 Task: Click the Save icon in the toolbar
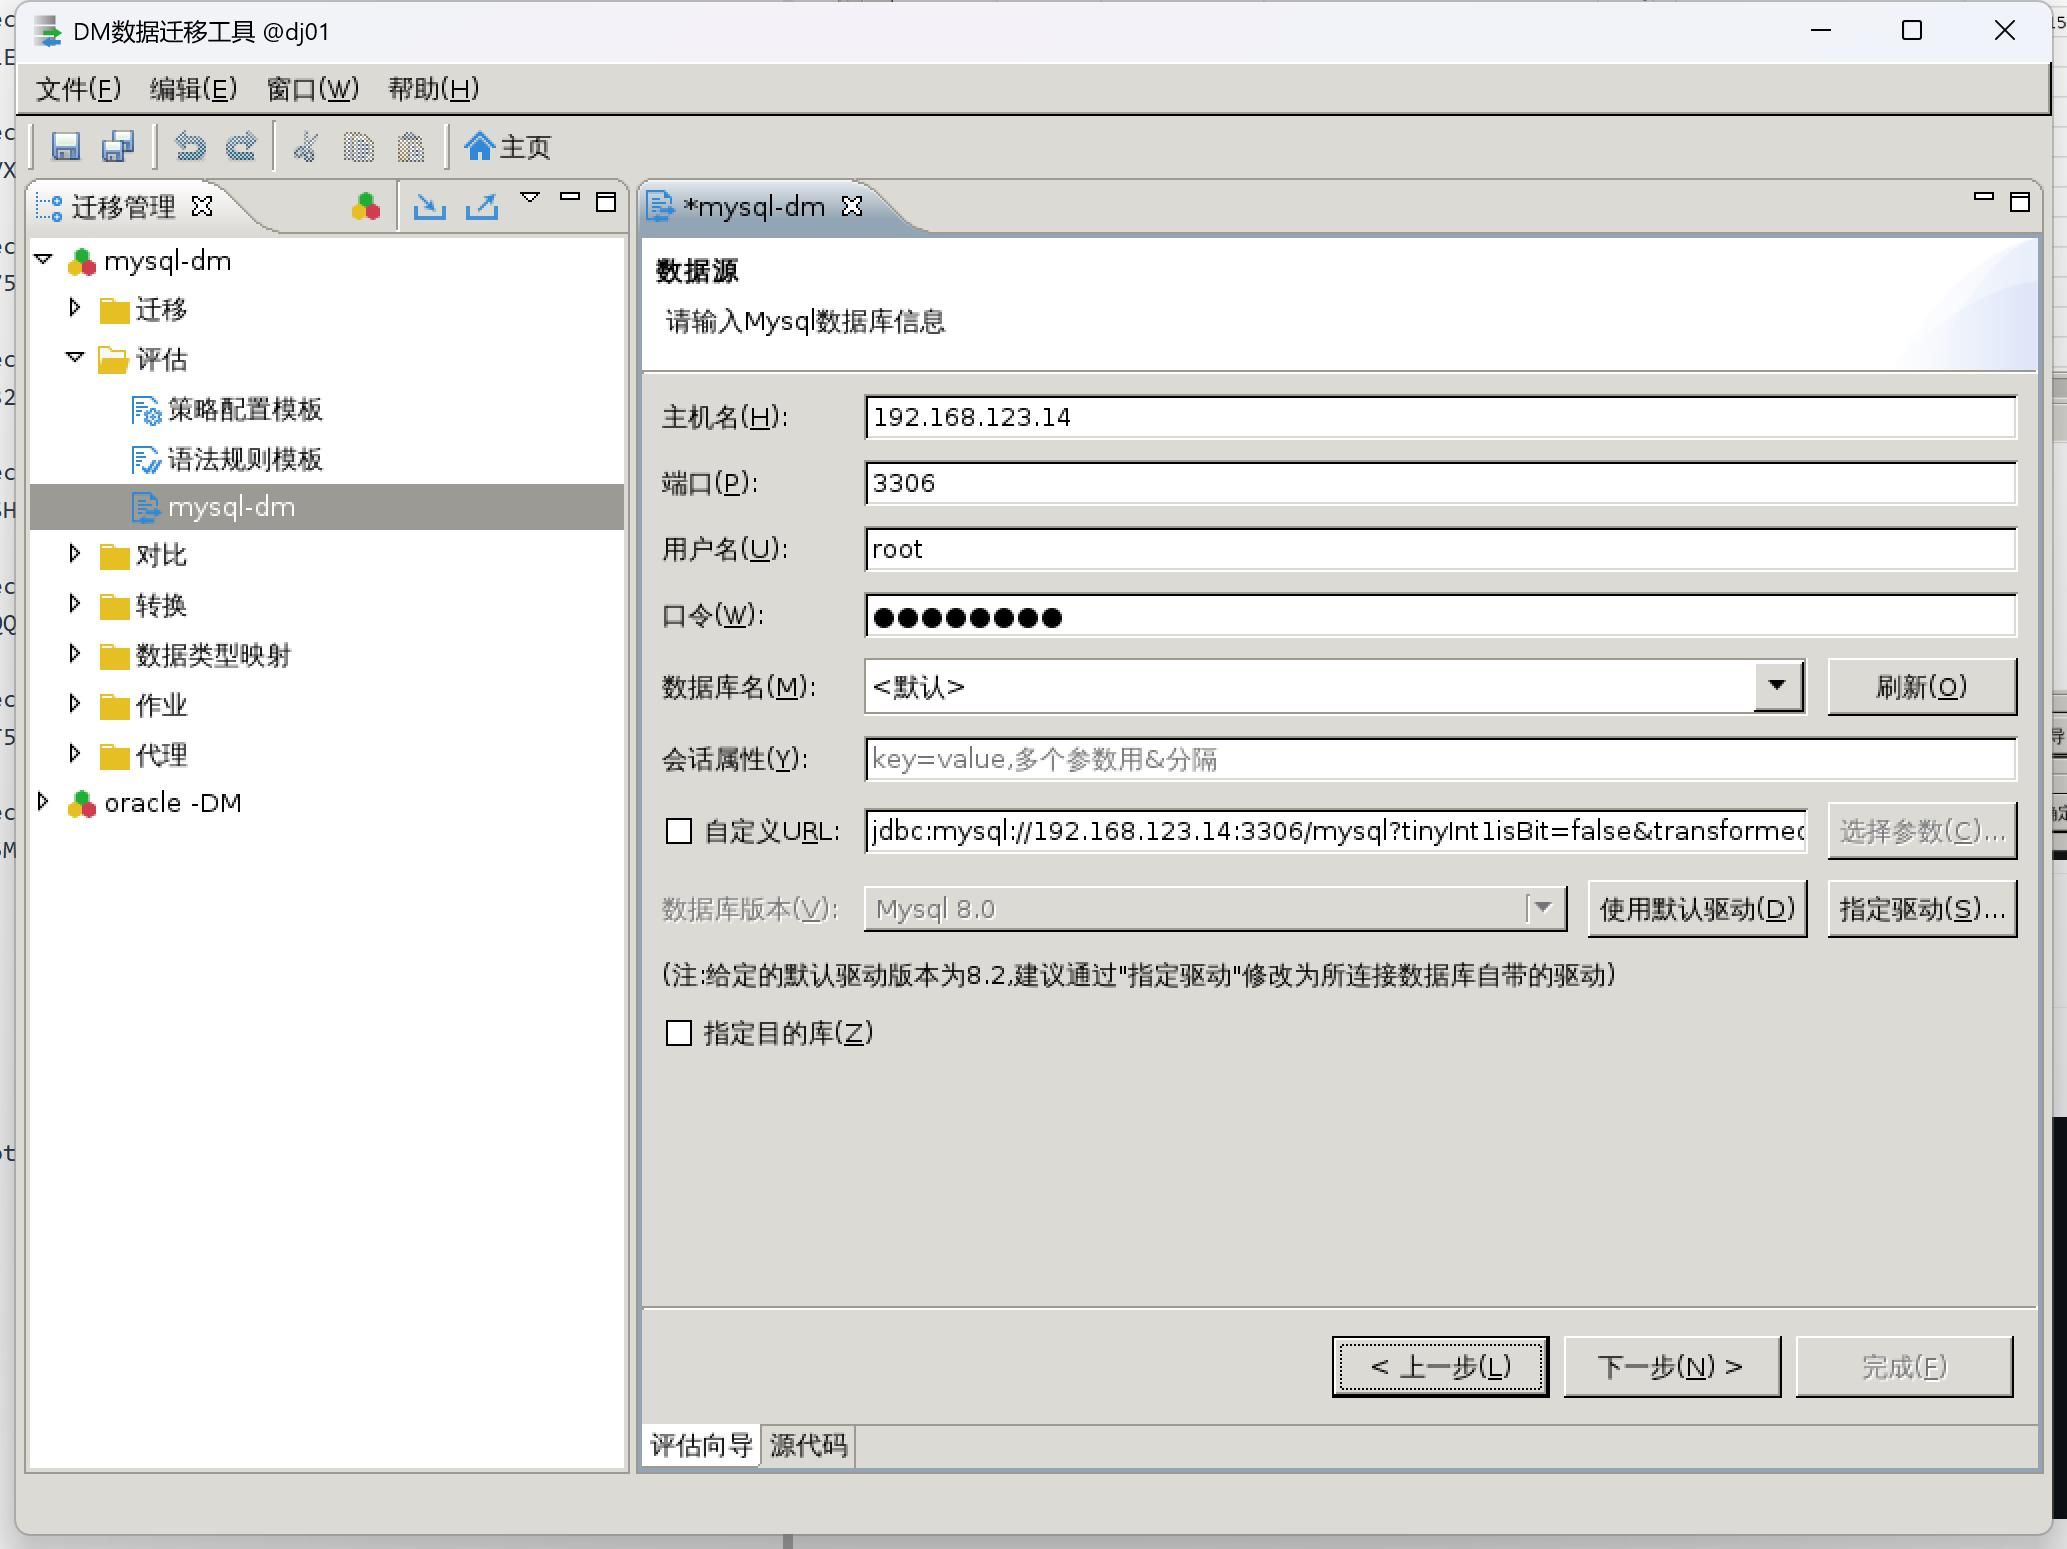pyautogui.click(x=66, y=147)
